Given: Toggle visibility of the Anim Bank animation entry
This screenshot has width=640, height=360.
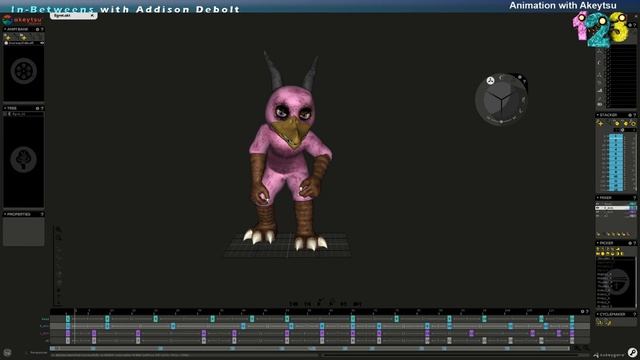Looking at the screenshot, I should [42, 43].
